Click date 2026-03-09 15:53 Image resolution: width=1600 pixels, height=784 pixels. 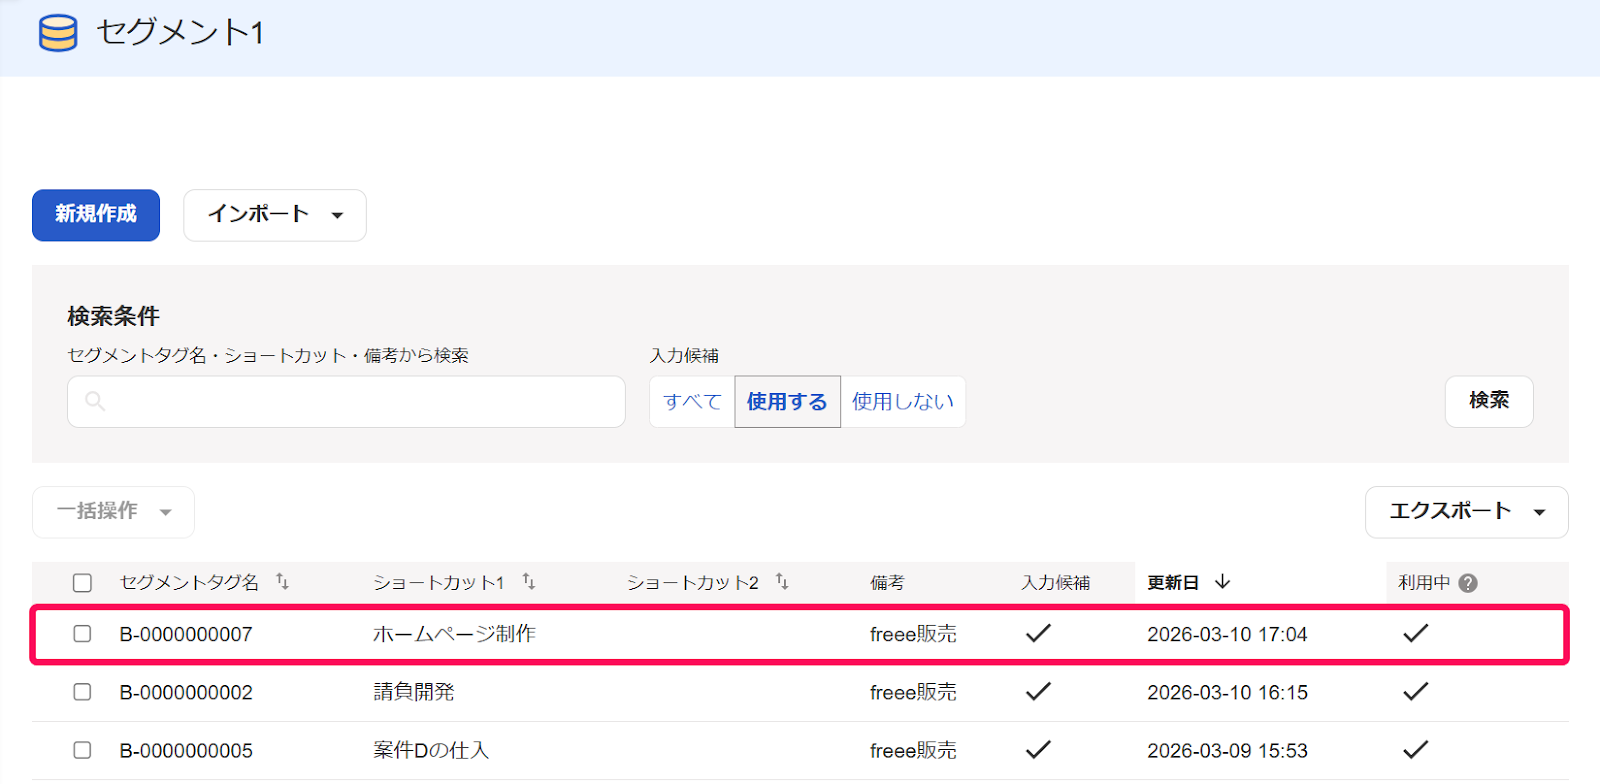1227,750
